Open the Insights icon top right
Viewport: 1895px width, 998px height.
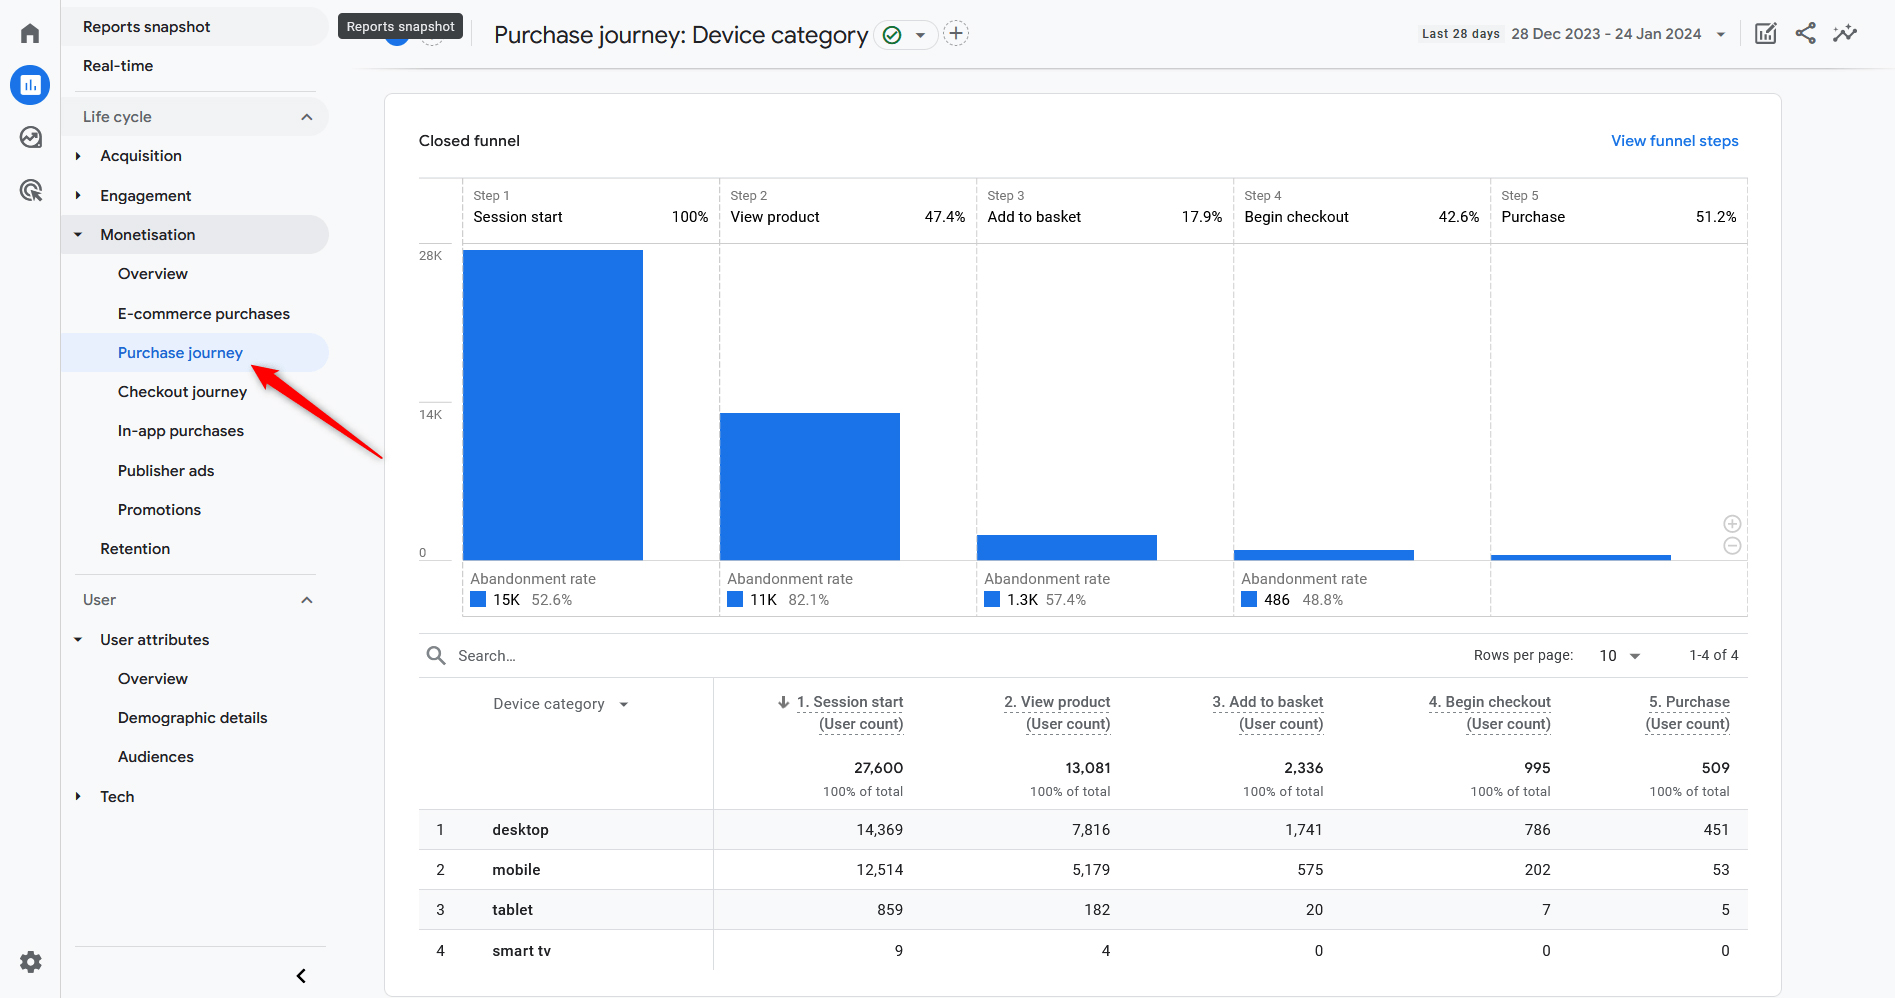(x=1845, y=33)
